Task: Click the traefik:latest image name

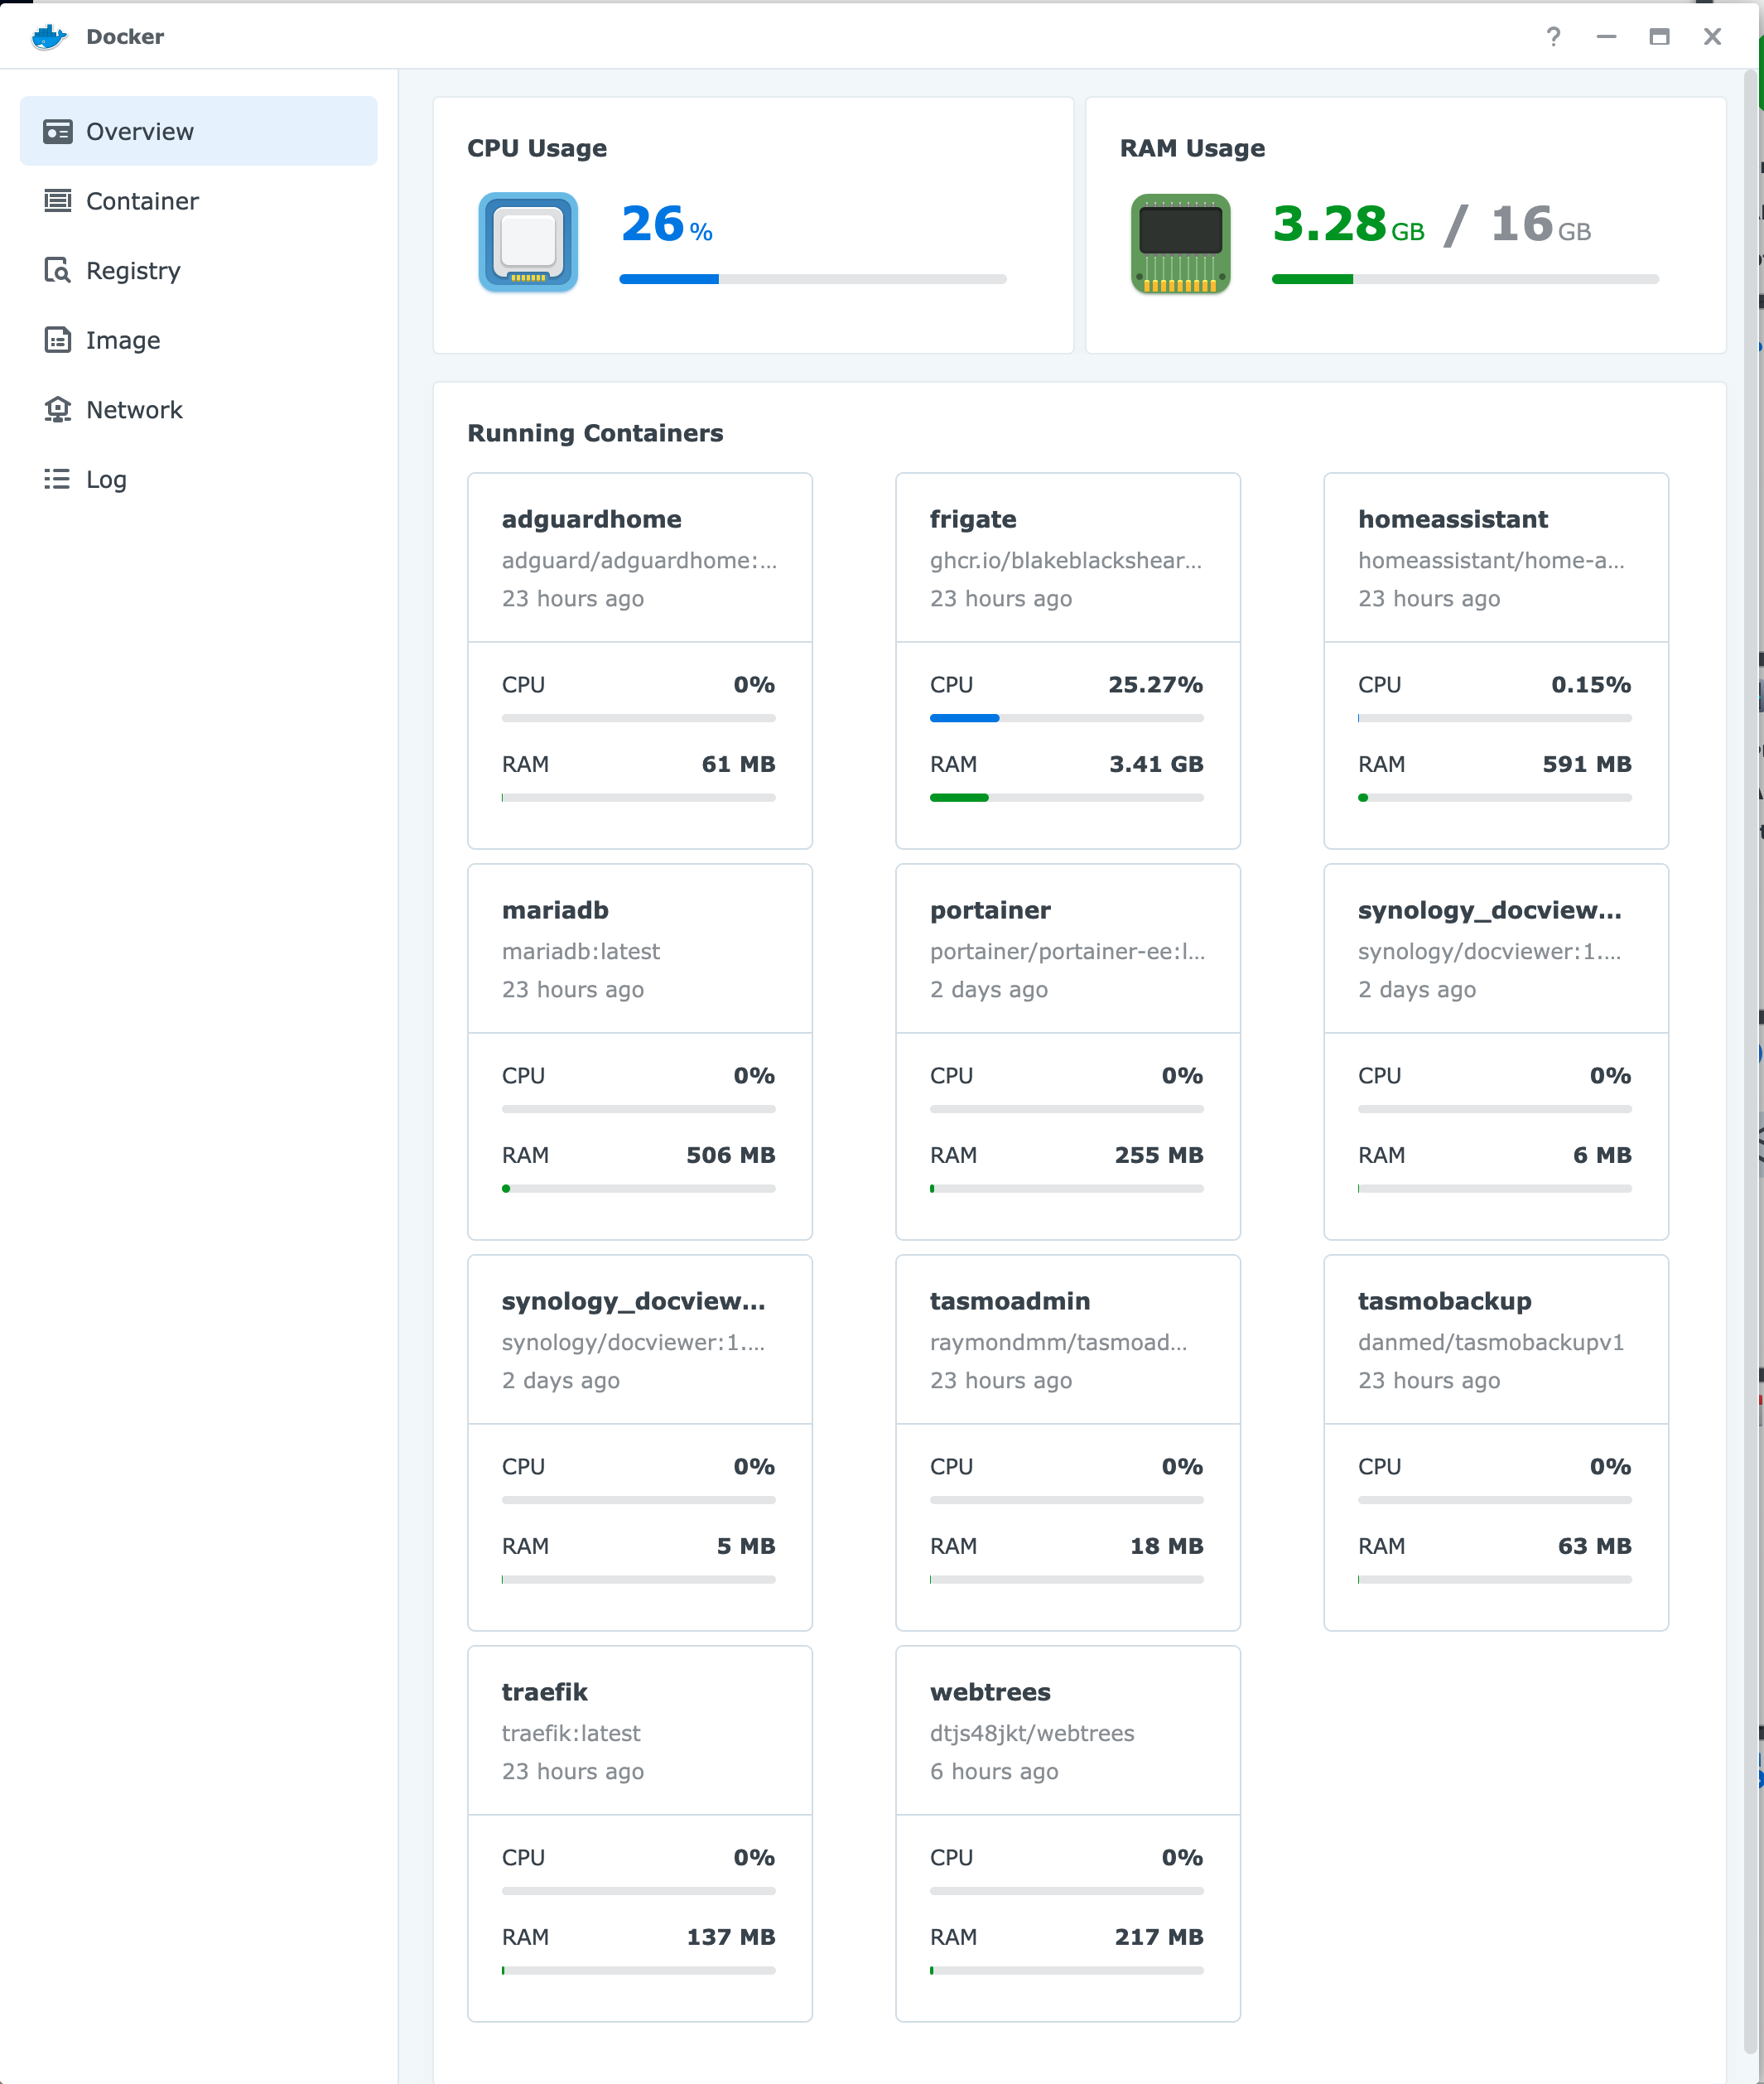Action: 571,1733
